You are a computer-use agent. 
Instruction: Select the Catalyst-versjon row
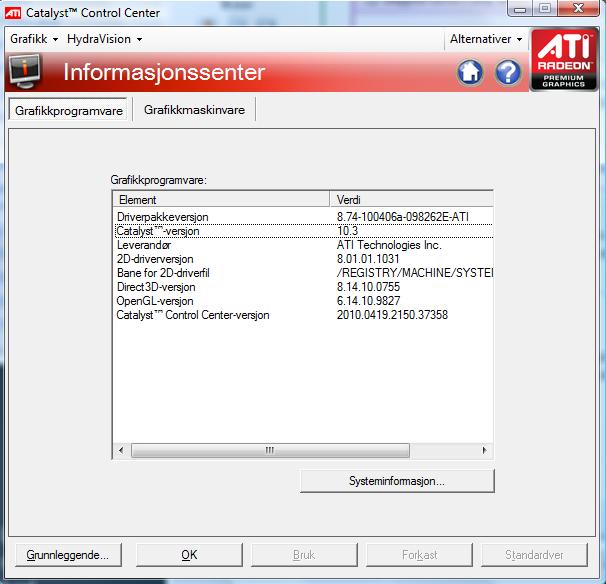(x=303, y=231)
